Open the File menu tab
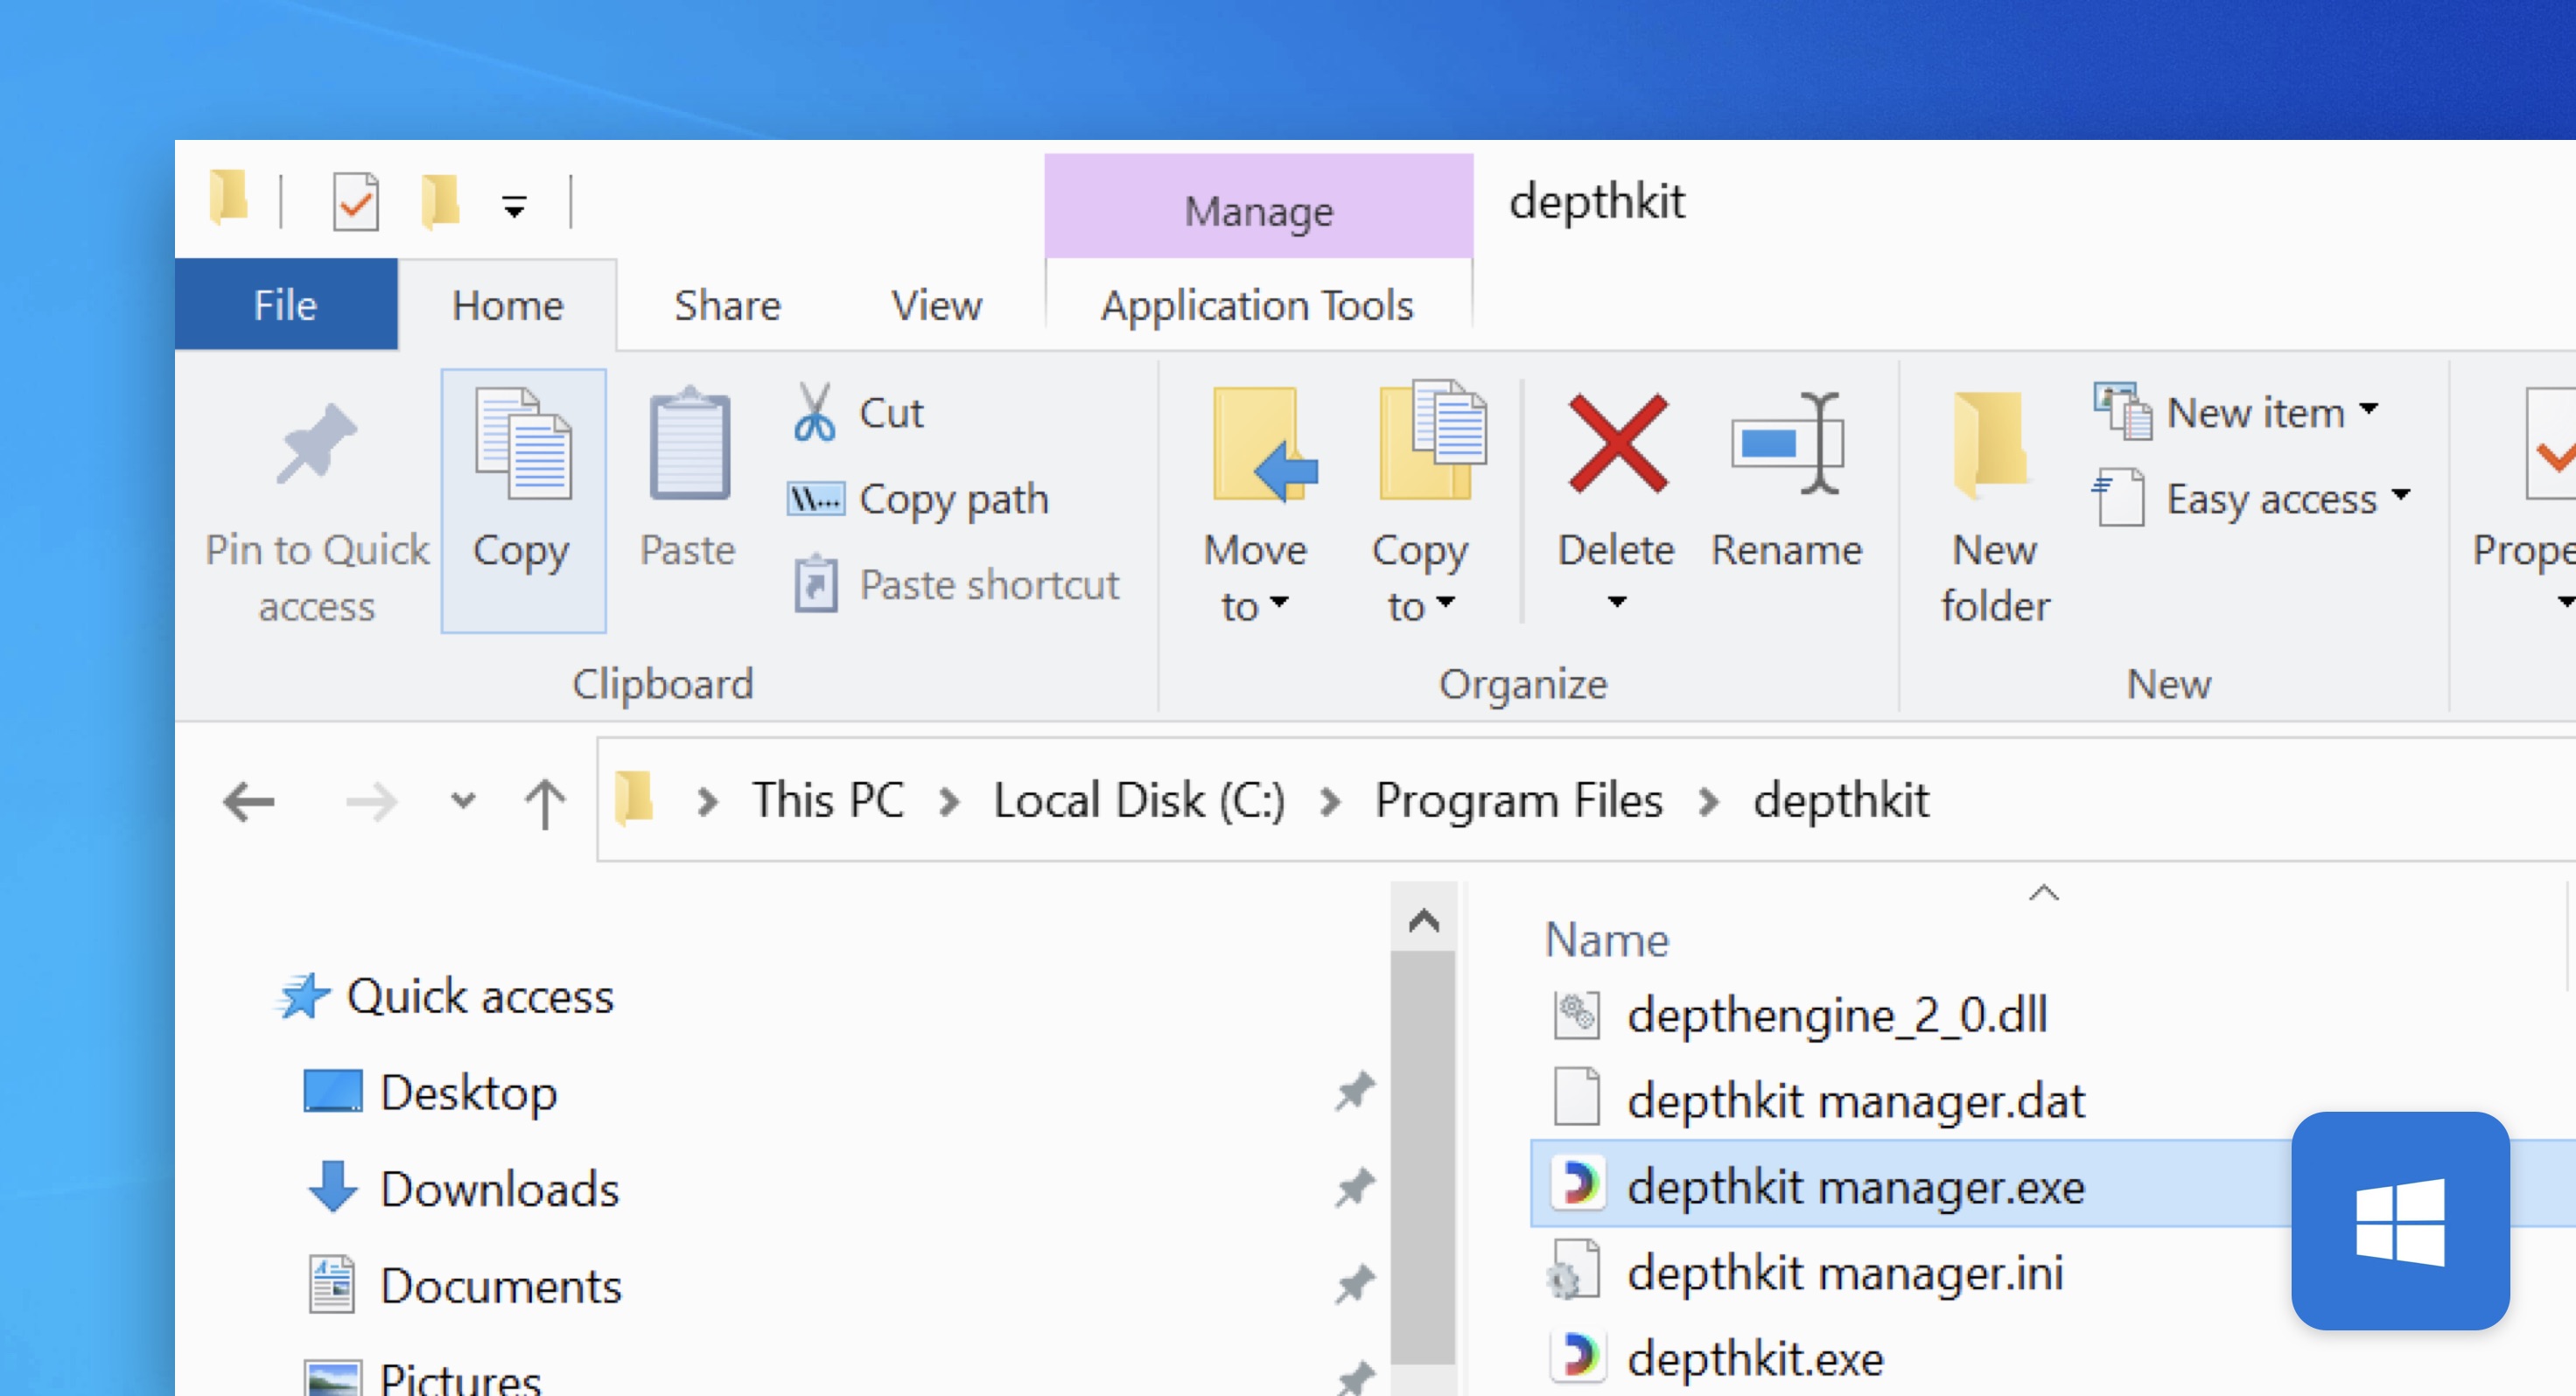 tap(285, 305)
